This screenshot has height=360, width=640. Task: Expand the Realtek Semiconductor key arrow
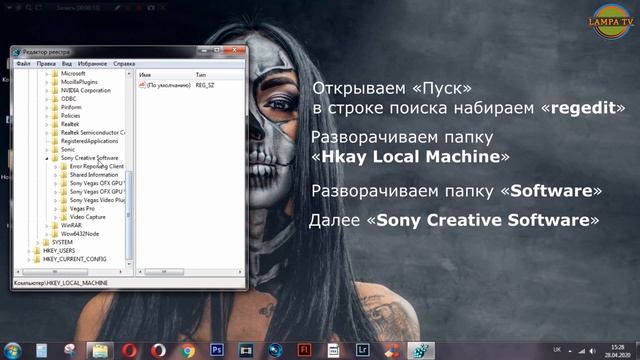click(x=47, y=133)
